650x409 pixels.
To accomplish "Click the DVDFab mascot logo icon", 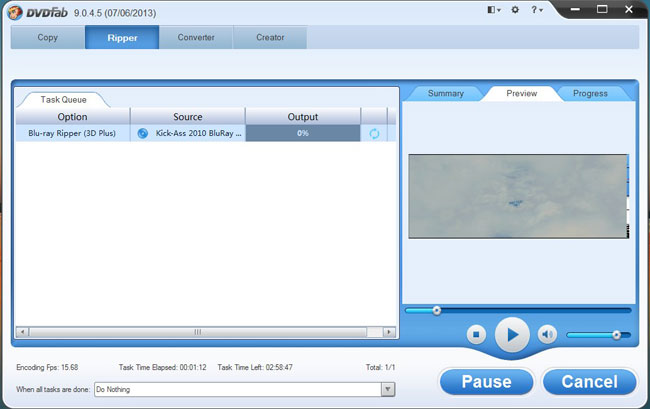I will pyautogui.click(x=15, y=12).
